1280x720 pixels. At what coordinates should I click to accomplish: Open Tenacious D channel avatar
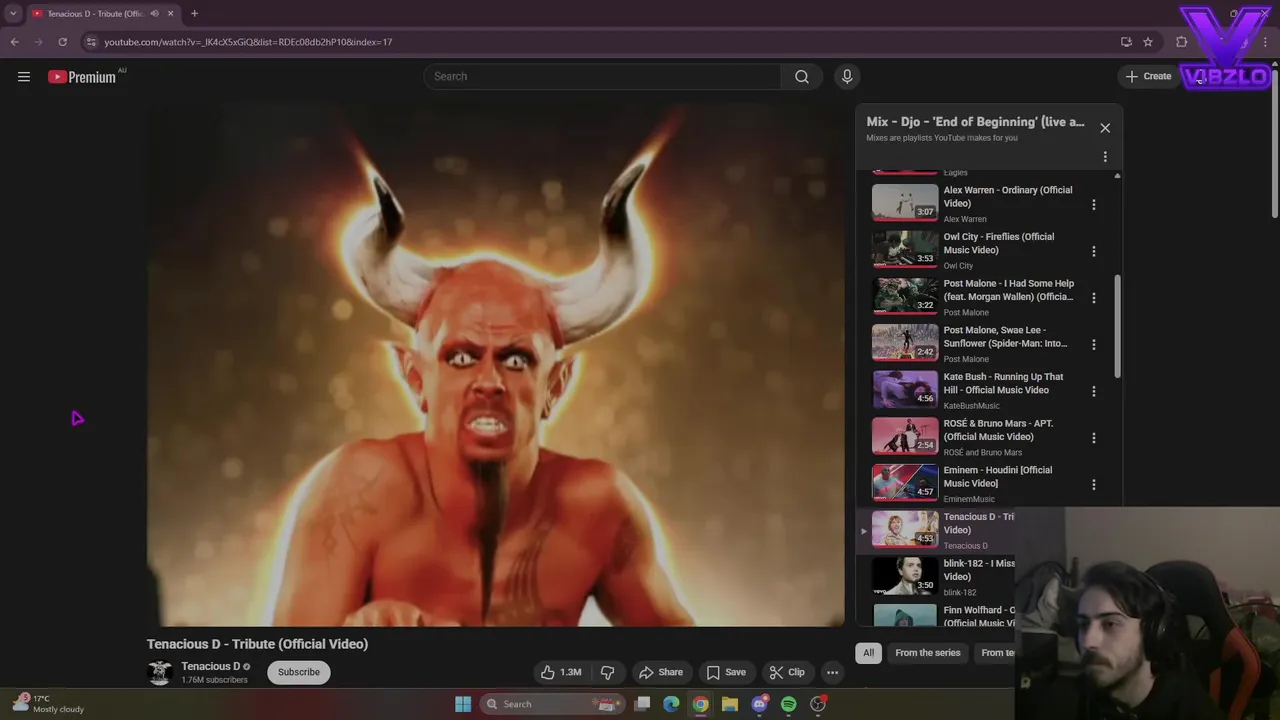pyautogui.click(x=160, y=672)
